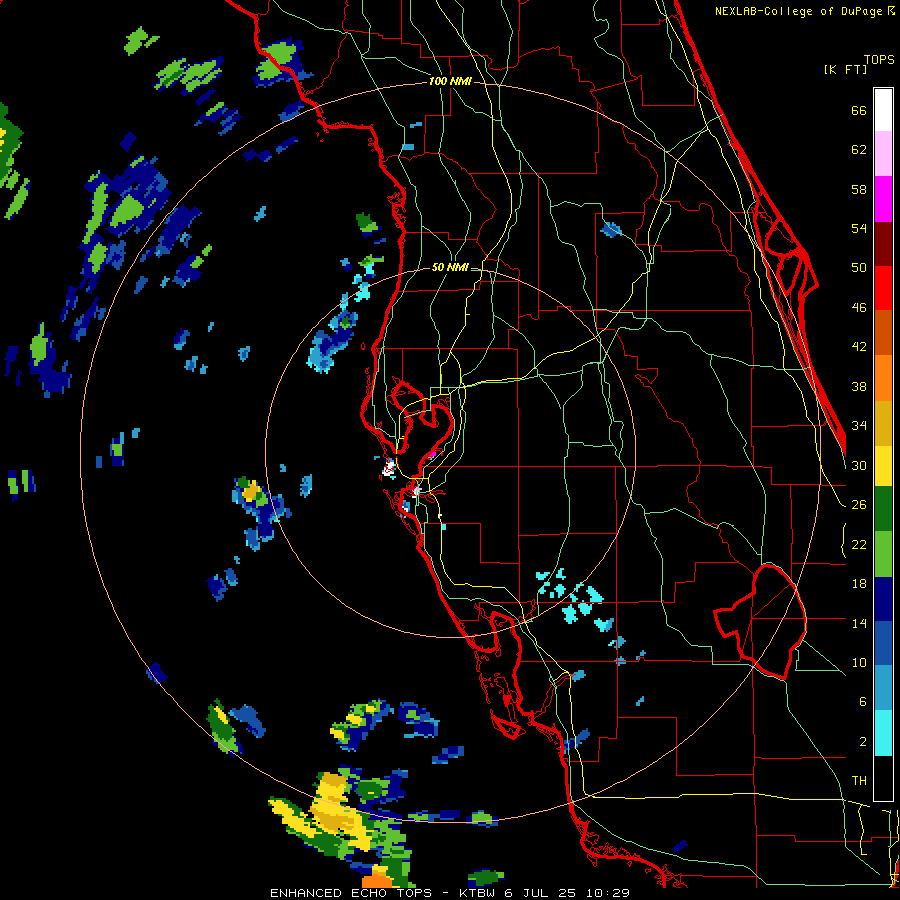Select the dark green 26 kft legend swatch

pyautogui.click(x=883, y=509)
